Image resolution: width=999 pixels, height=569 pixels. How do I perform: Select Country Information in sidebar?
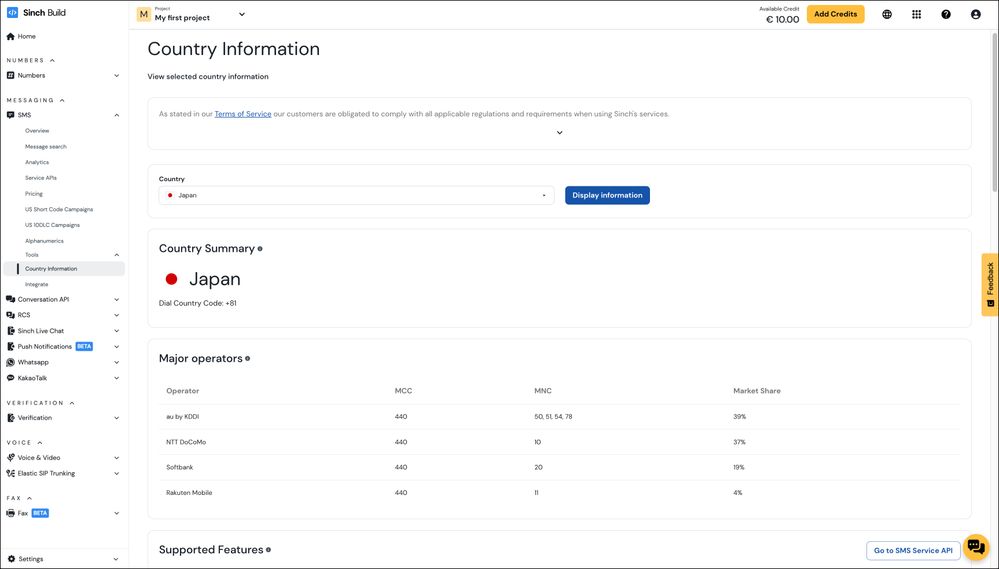click(64, 269)
